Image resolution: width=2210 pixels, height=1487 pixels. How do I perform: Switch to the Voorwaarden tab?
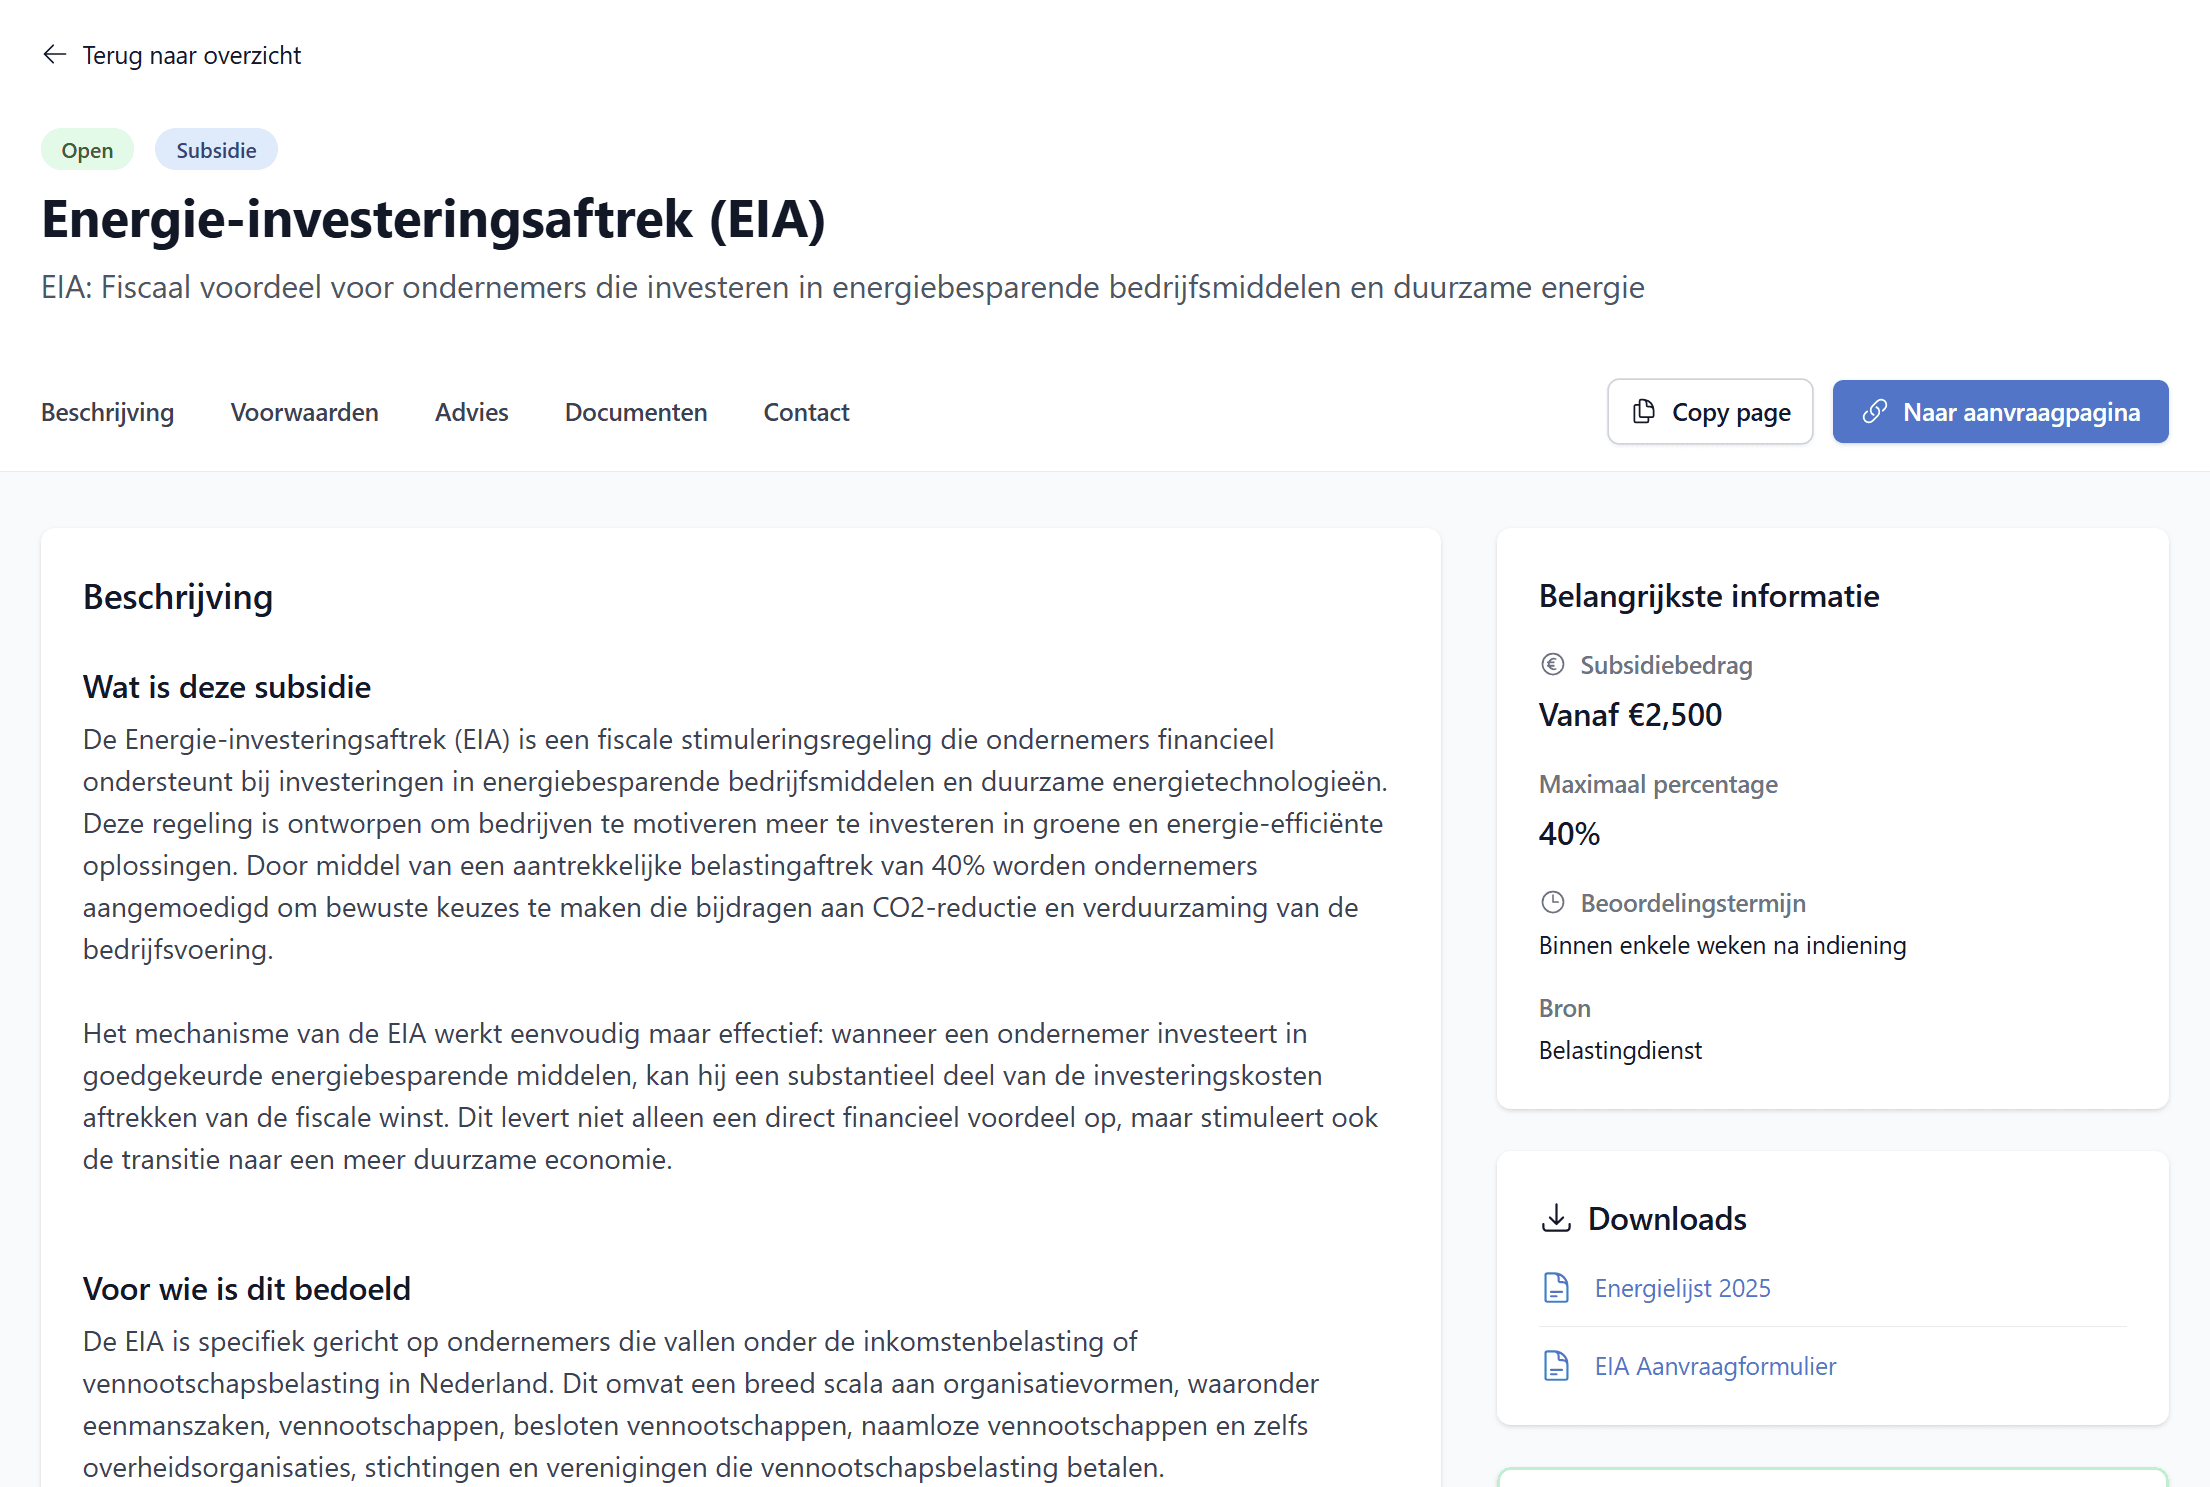point(304,411)
